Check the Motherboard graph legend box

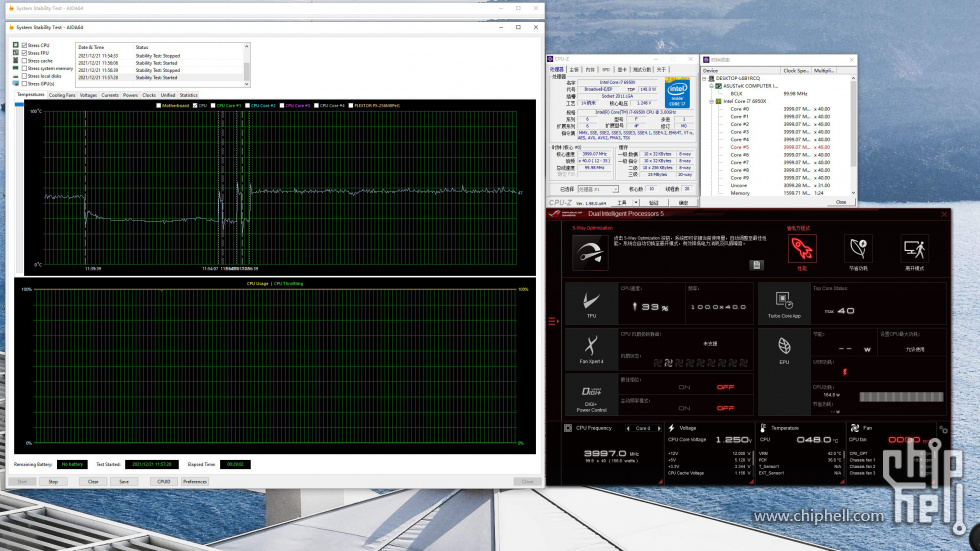tap(158, 106)
